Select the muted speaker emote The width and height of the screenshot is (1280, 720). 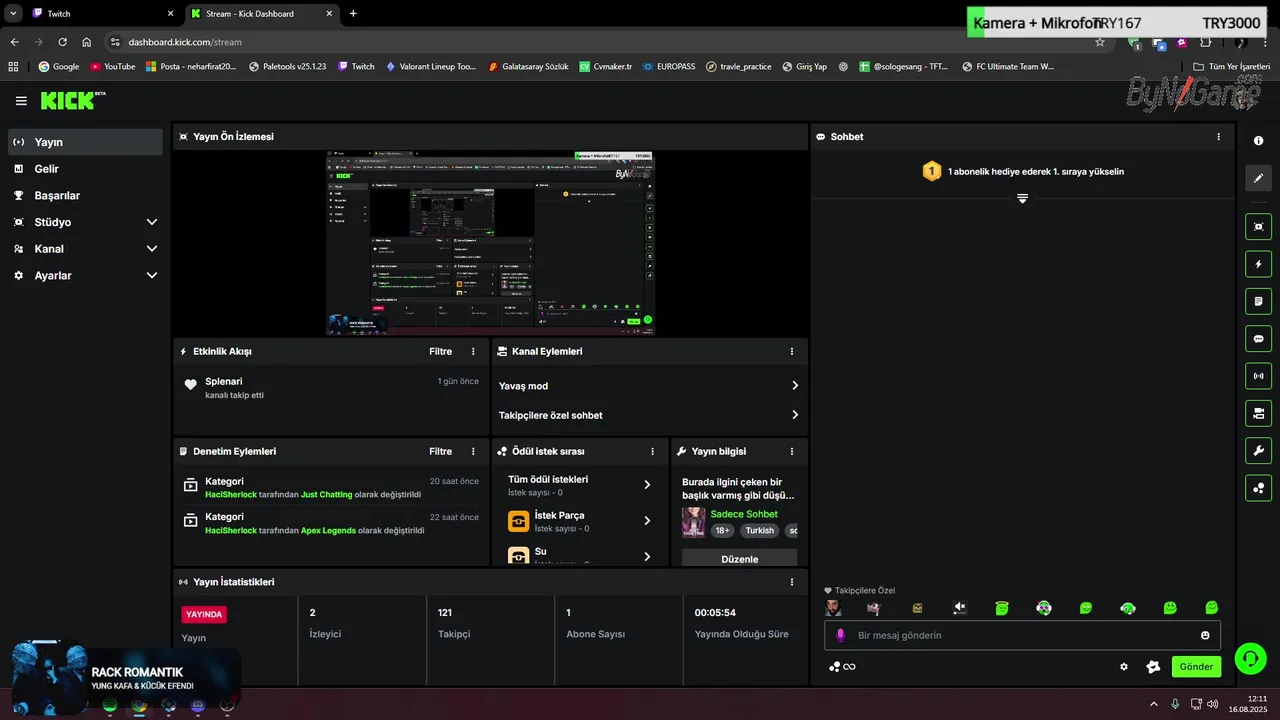coord(960,608)
